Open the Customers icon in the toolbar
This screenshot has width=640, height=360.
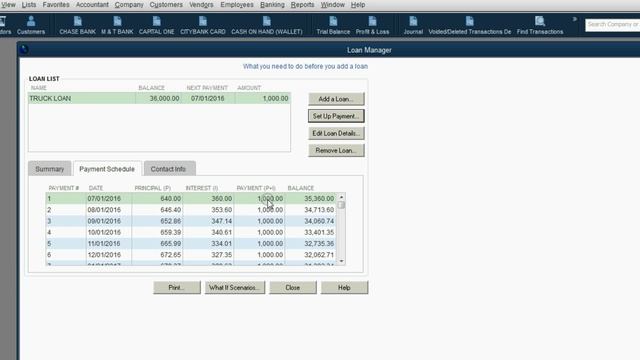tap(31, 25)
